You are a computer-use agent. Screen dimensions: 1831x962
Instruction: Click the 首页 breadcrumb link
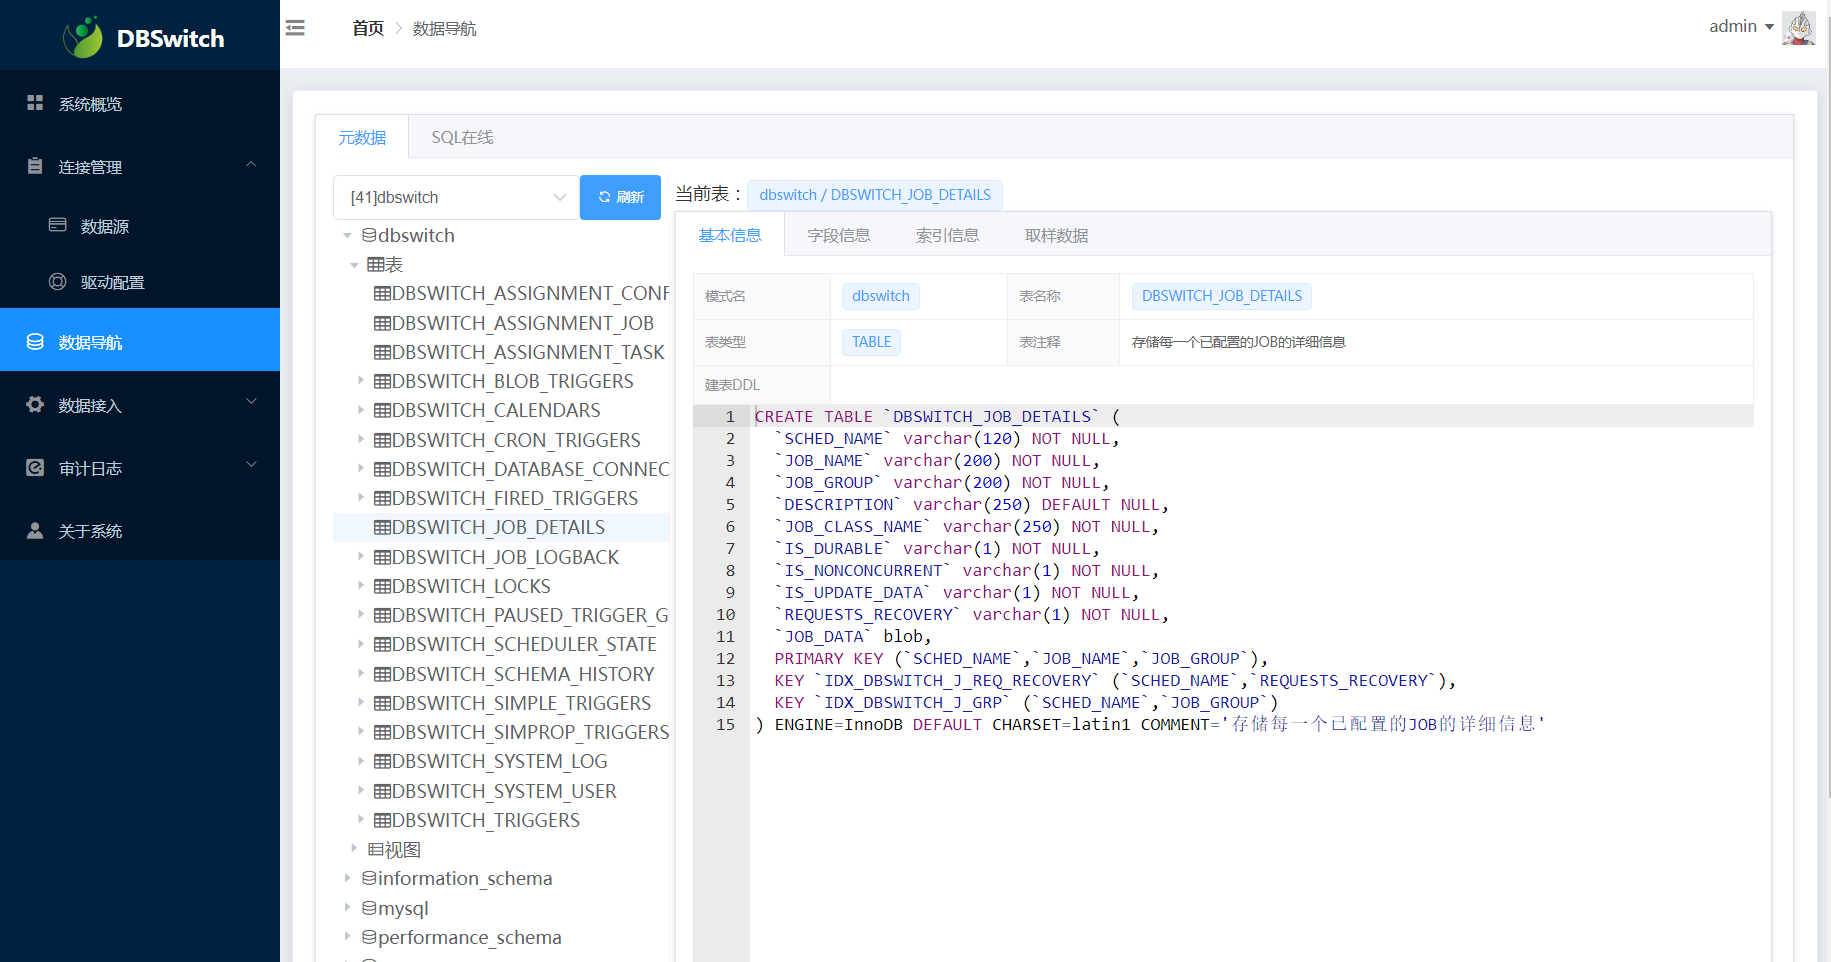point(367,28)
